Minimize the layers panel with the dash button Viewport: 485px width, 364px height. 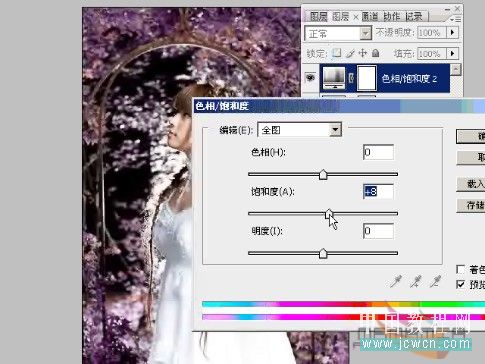448,9
